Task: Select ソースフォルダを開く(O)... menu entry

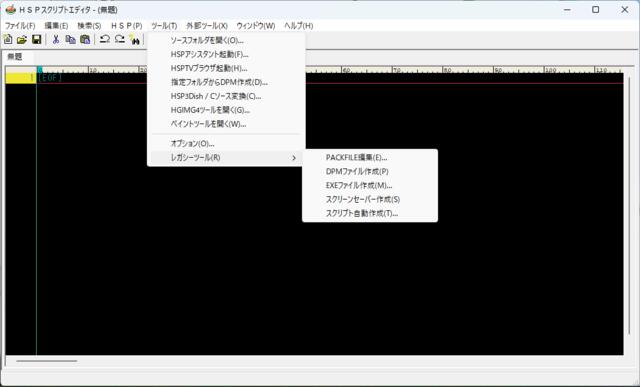Action: coord(226,40)
